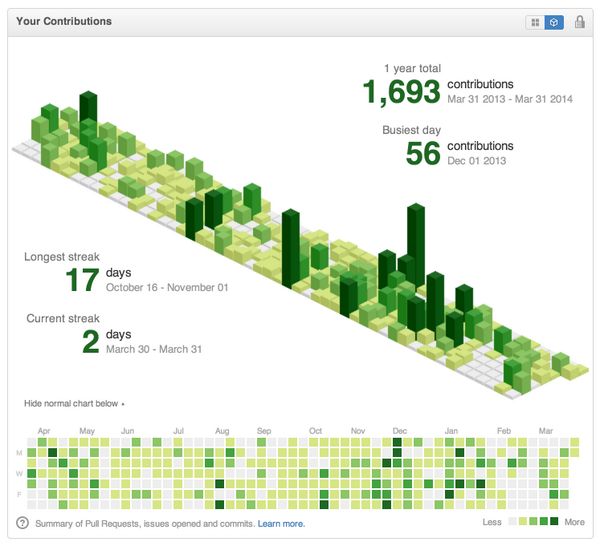Click the pale yellow-green legend swatch
This screenshot has width=600, height=546.
pyautogui.click(x=523, y=521)
